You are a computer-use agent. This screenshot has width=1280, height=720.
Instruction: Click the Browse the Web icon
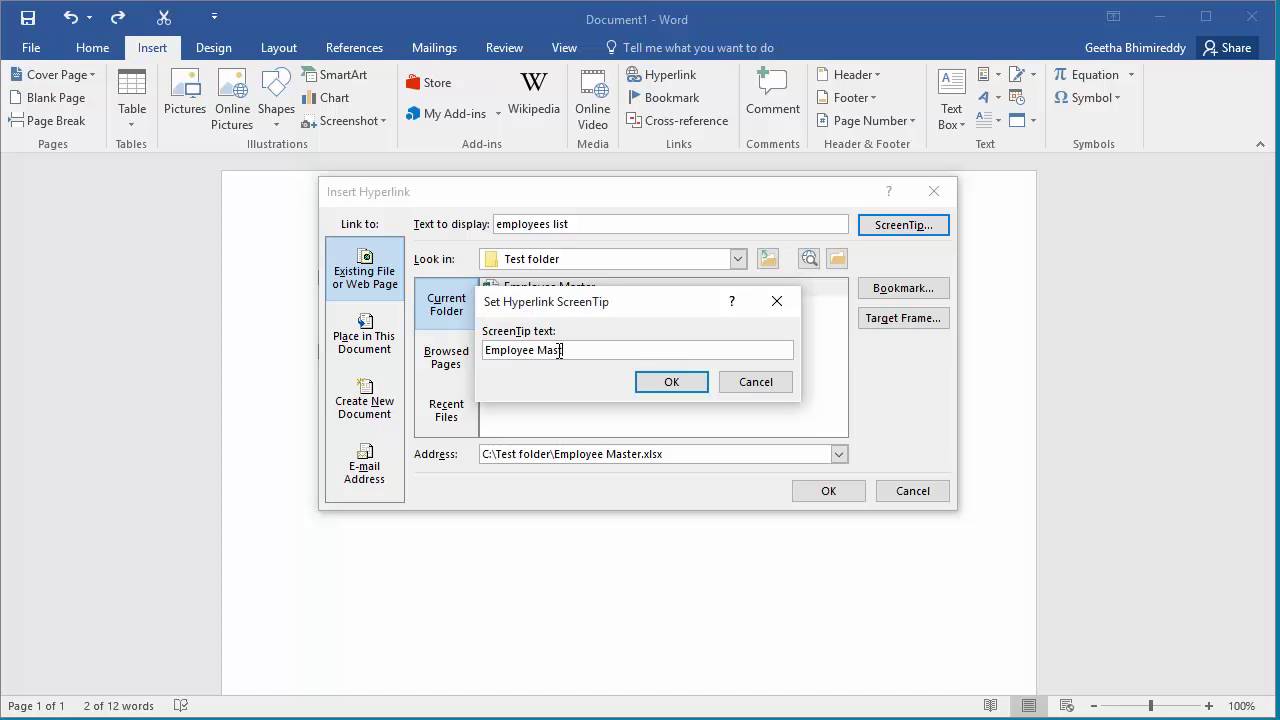click(x=809, y=259)
